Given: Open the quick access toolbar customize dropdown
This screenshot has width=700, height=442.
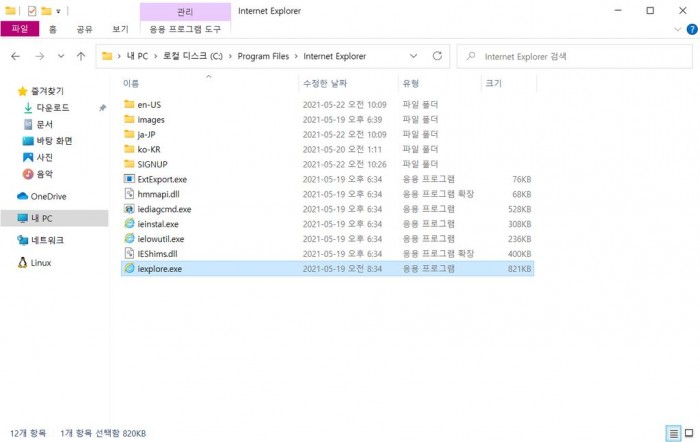Looking at the screenshot, I should (x=58, y=11).
